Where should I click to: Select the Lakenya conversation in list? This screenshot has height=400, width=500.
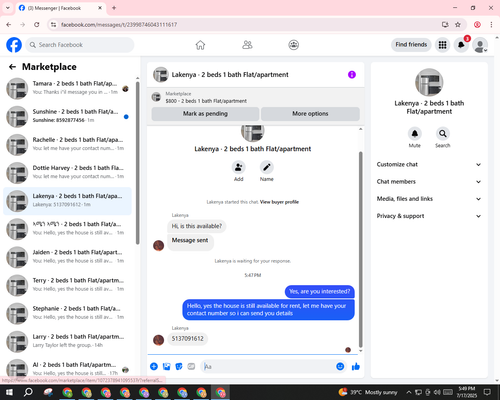pyautogui.click(x=67, y=201)
